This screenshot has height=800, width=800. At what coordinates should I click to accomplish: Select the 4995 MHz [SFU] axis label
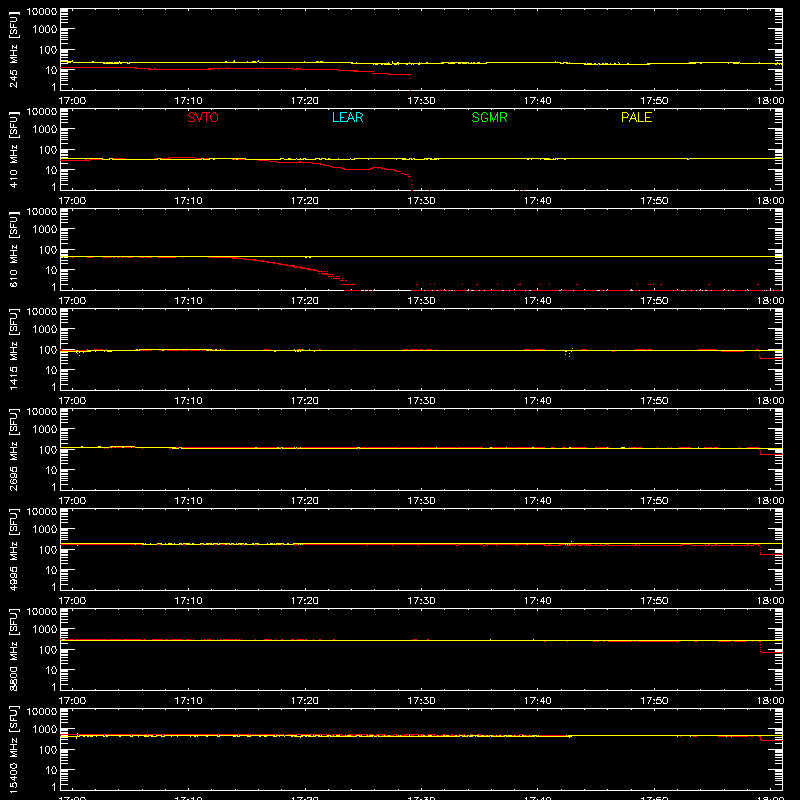click(x=14, y=549)
